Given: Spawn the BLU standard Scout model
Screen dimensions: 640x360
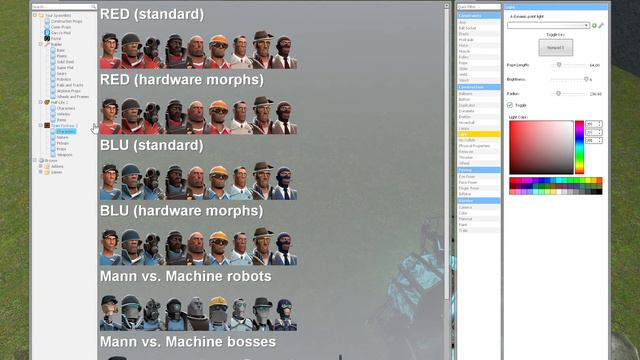Looking at the screenshot, I should 111,182.
